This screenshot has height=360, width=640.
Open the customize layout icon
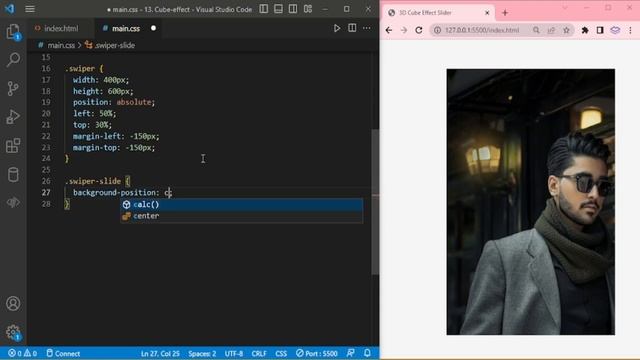[308, 9]
